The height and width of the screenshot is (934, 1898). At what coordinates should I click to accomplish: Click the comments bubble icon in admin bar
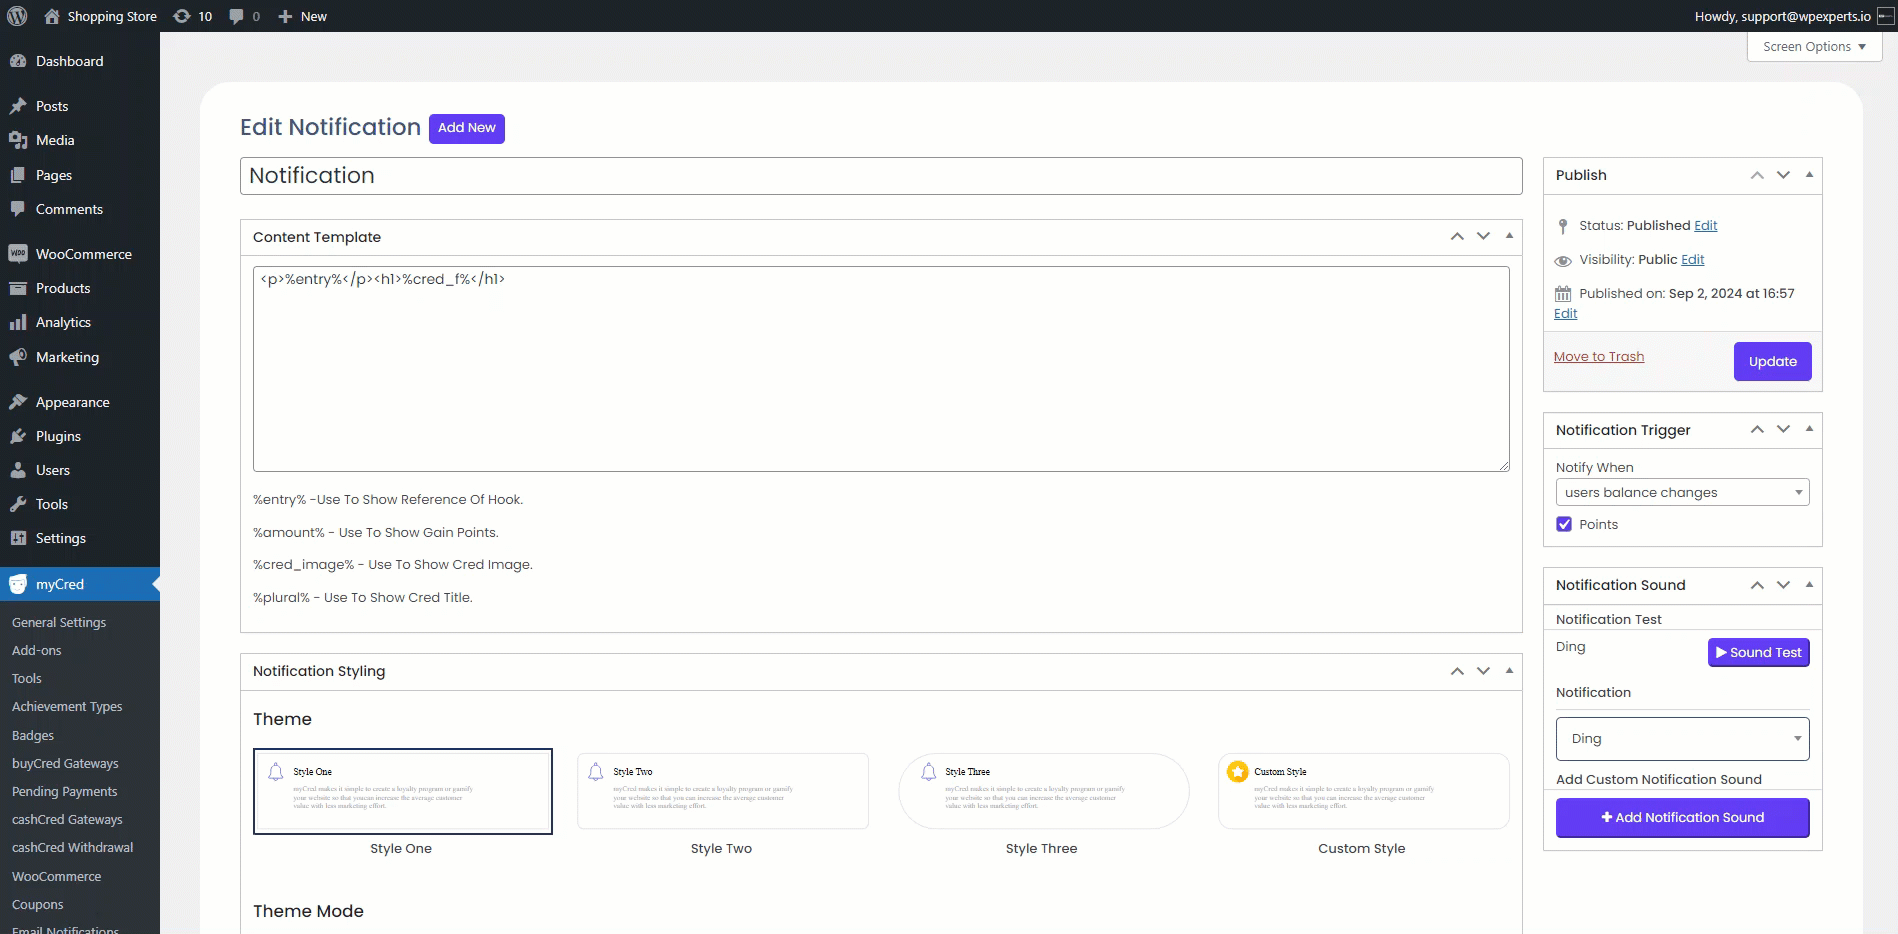[x=236, y=16]
